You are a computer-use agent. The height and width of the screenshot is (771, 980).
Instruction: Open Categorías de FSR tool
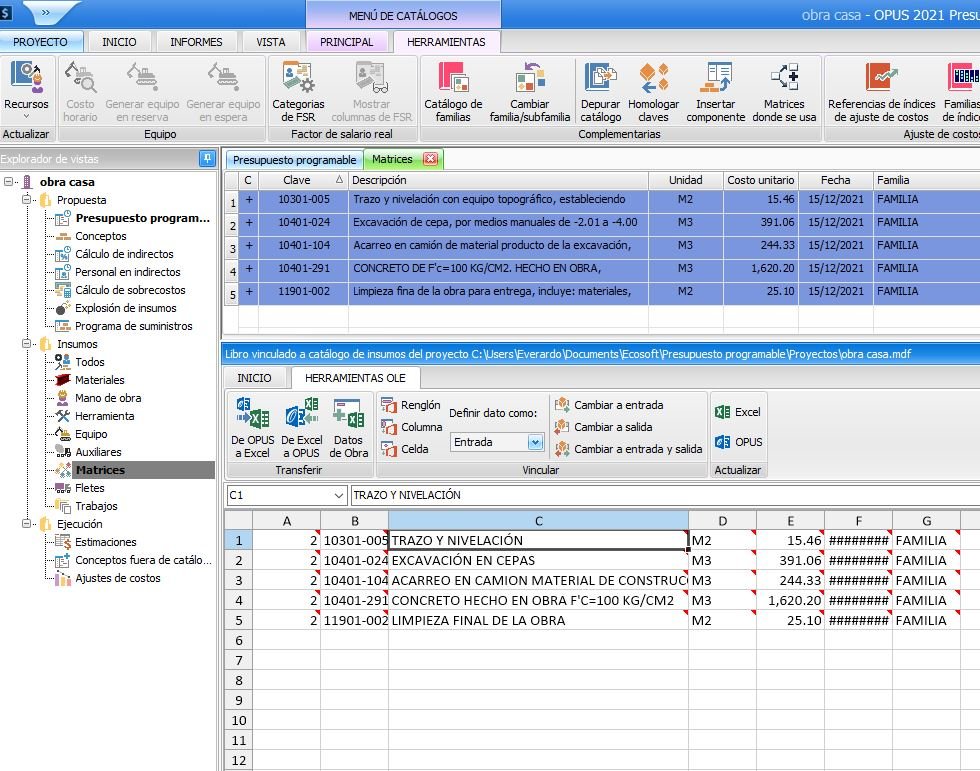click(x=298, y=91)
